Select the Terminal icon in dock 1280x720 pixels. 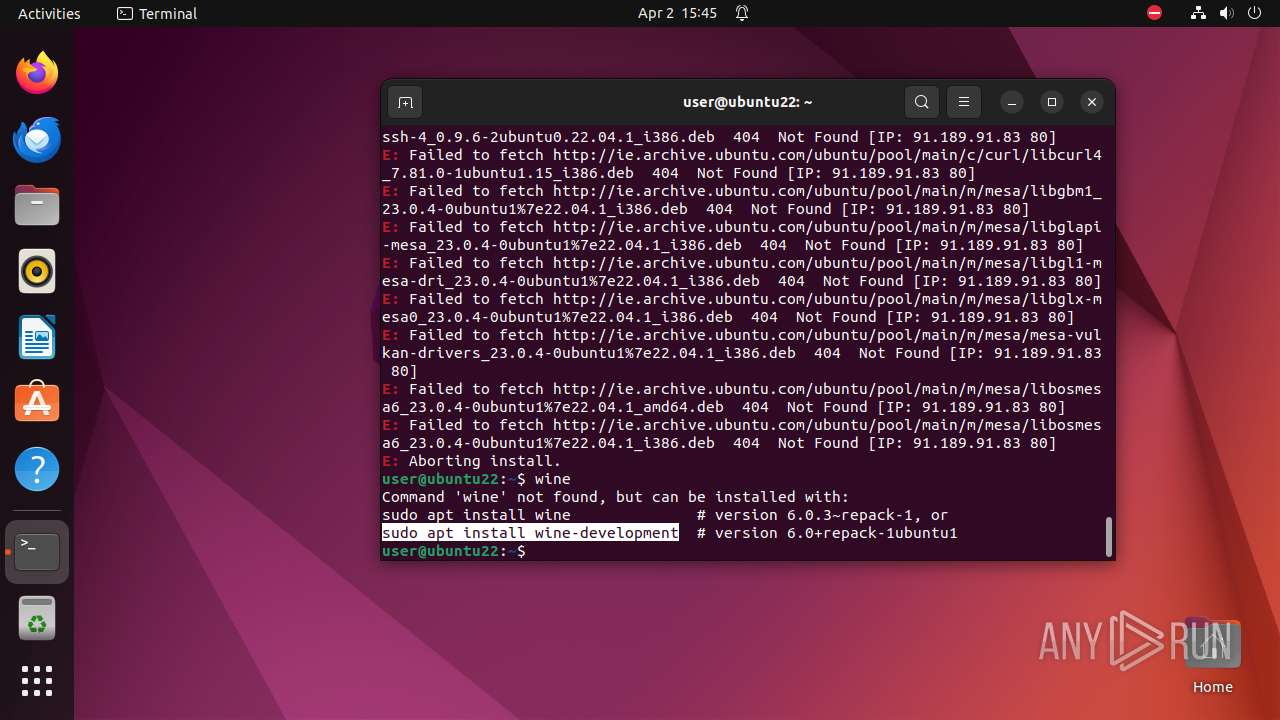tap(37, 552)
